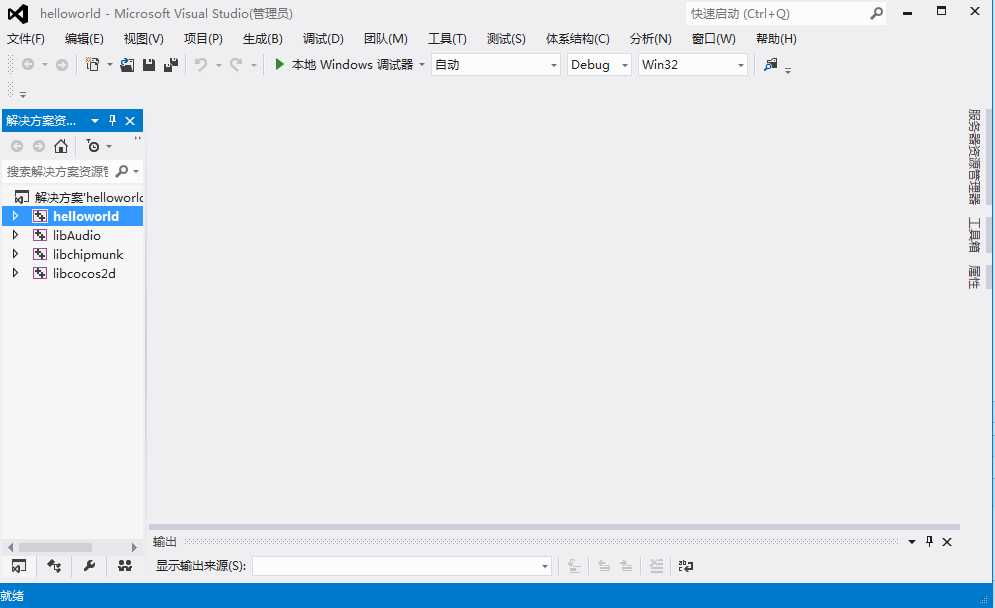The image size is (995, 608).
Task: Open the new project dropdown arrow
Action: [110, 65]
